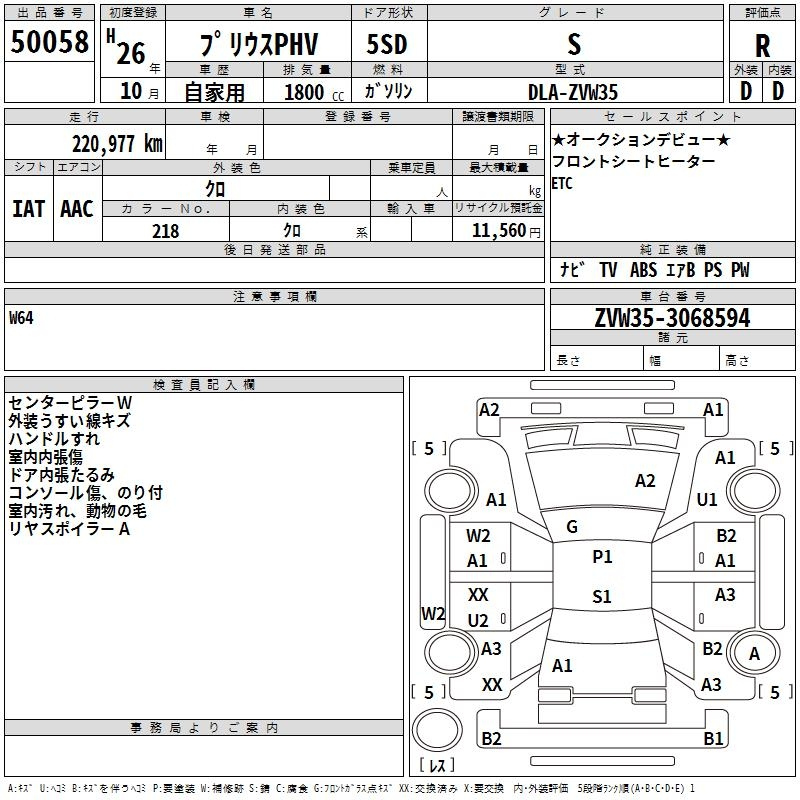Select the 純正装備 header
Viewport: 800px width, 800px height.
pos(672,249)
